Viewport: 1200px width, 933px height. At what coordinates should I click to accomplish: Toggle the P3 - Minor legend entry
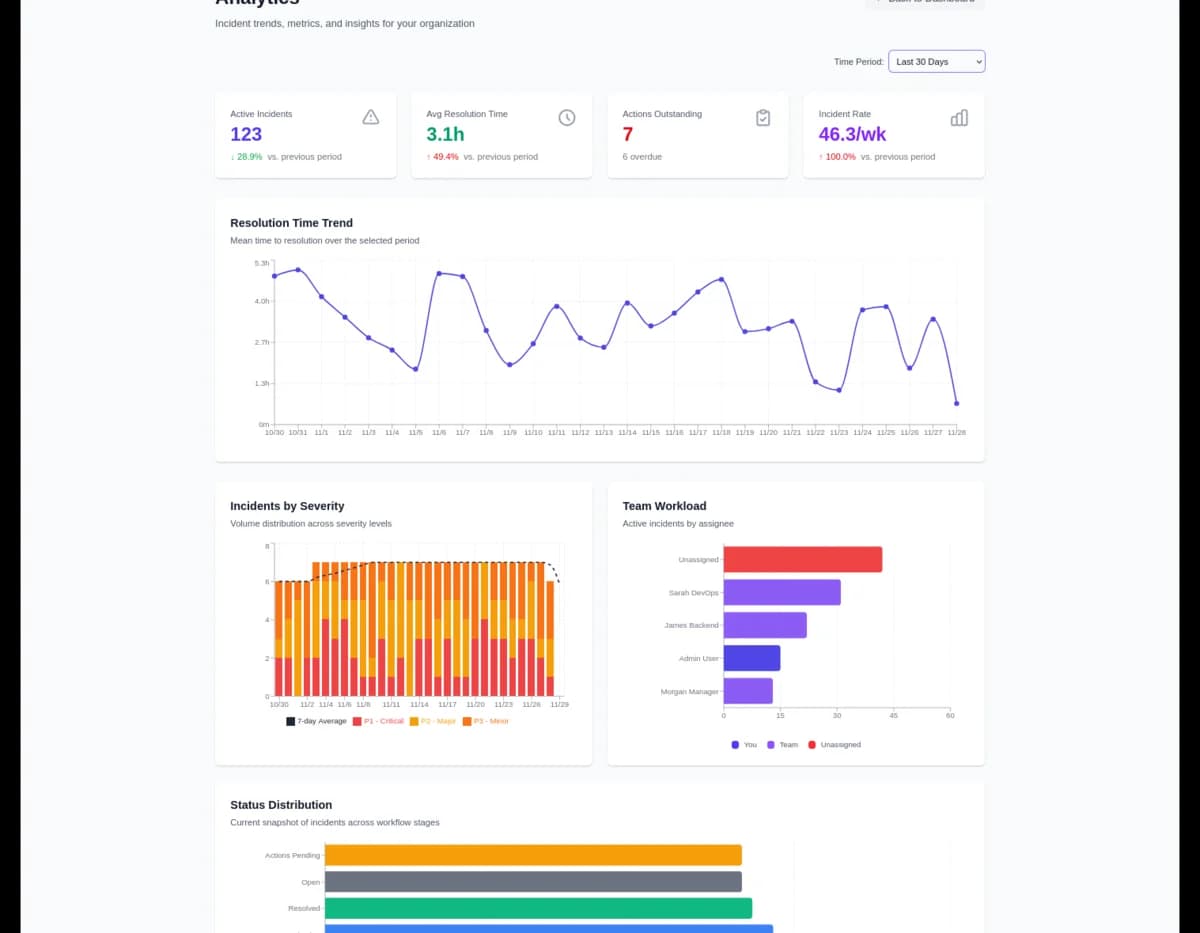pyautogui.click(x=488, y=720)
